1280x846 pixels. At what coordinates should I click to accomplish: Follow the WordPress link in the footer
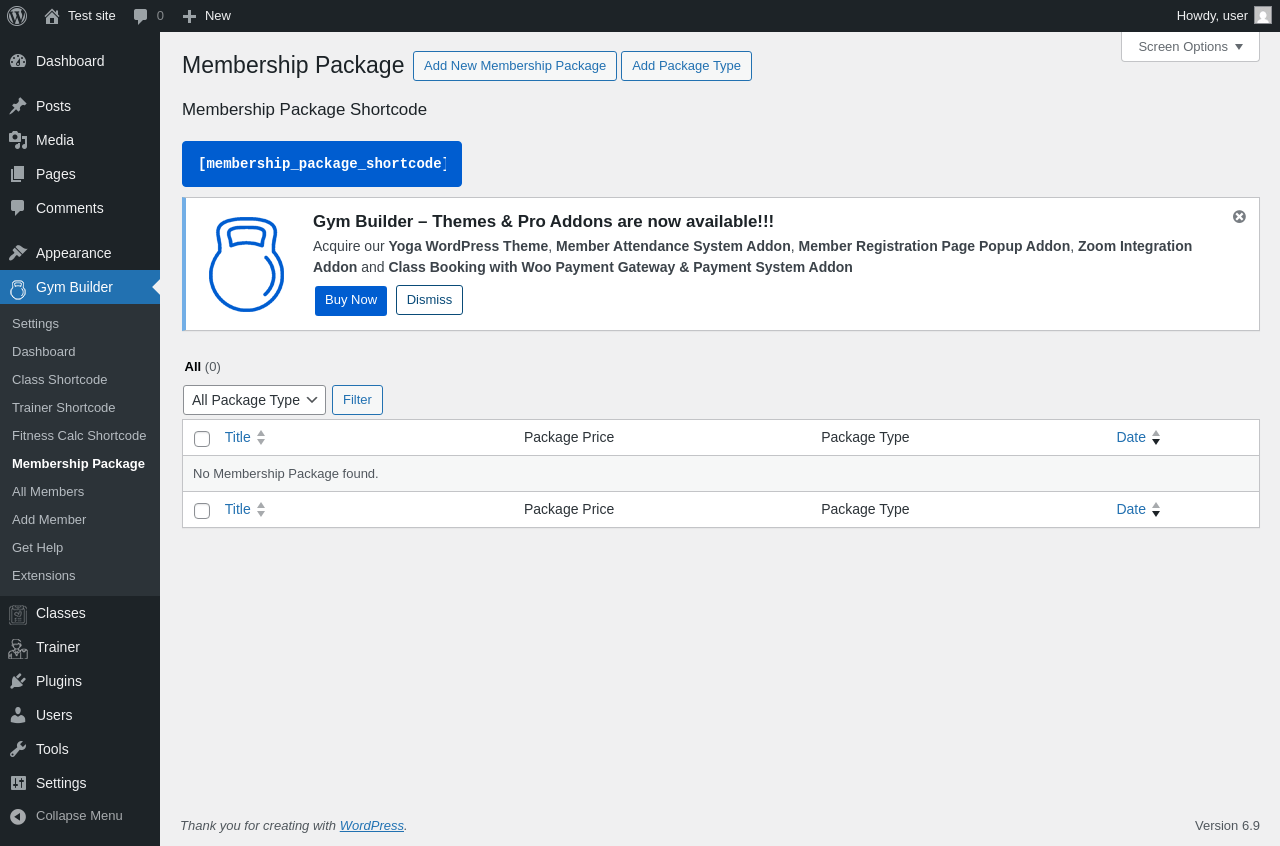pos(371,826)
